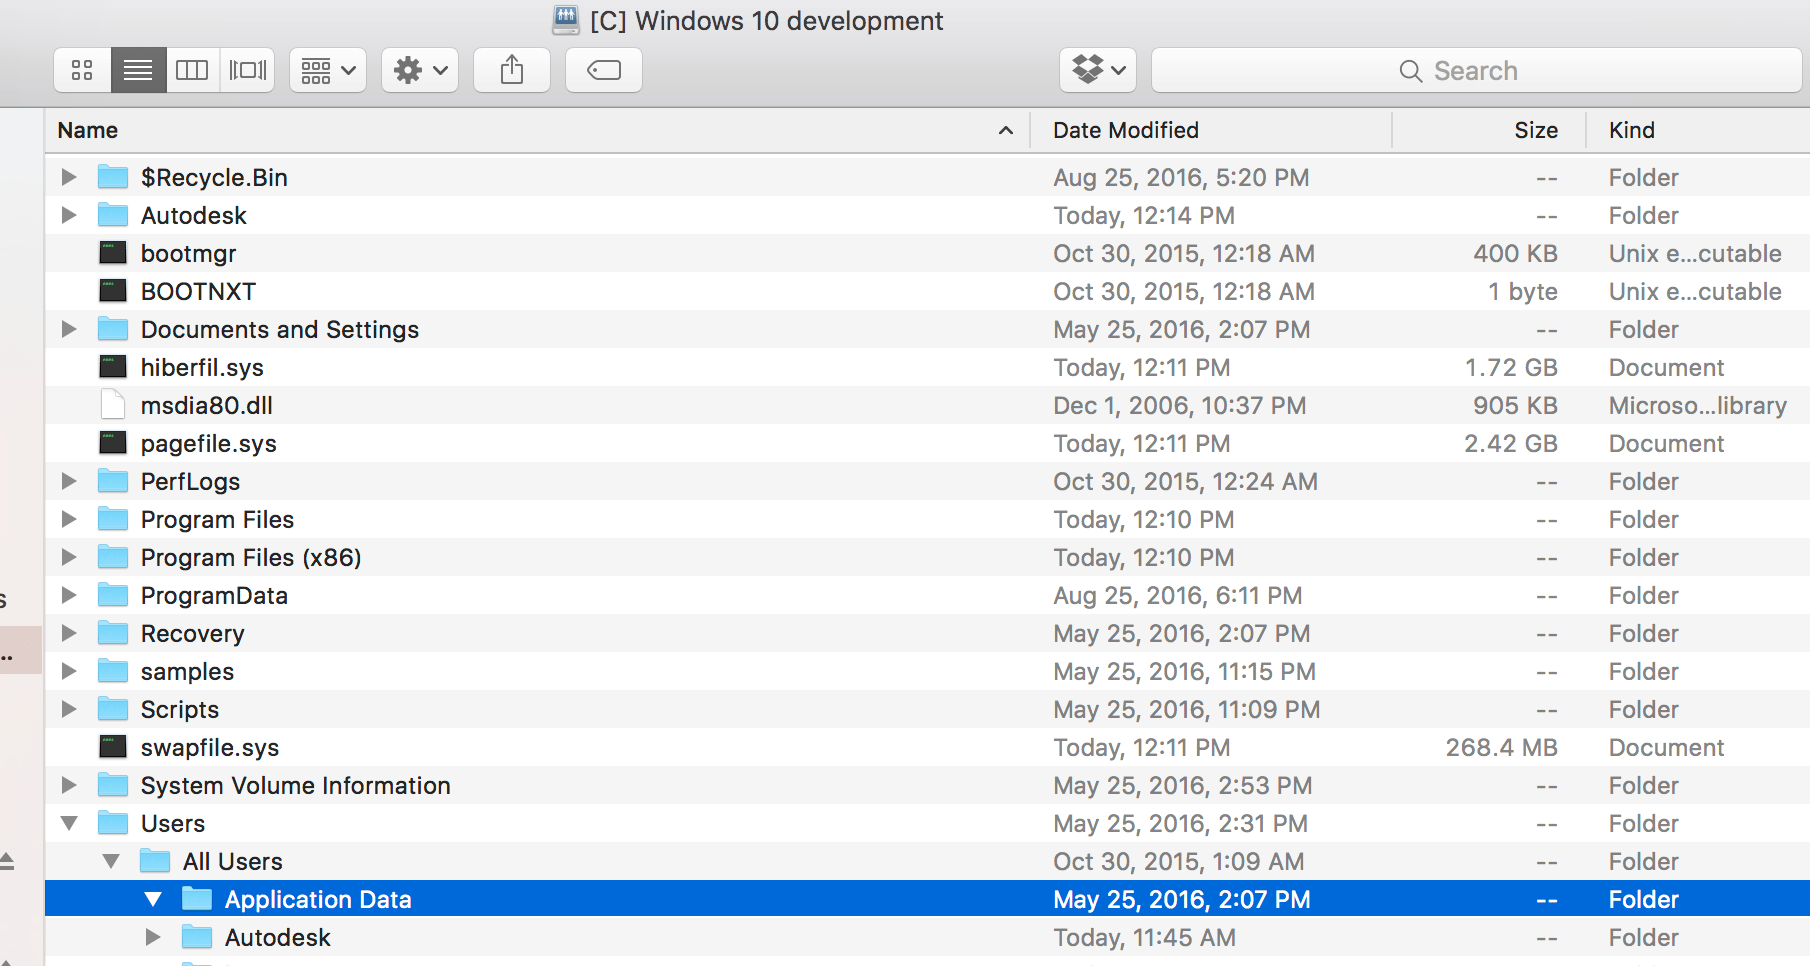
Task: Click the bootmgr file icon
Action: (113, 253)
